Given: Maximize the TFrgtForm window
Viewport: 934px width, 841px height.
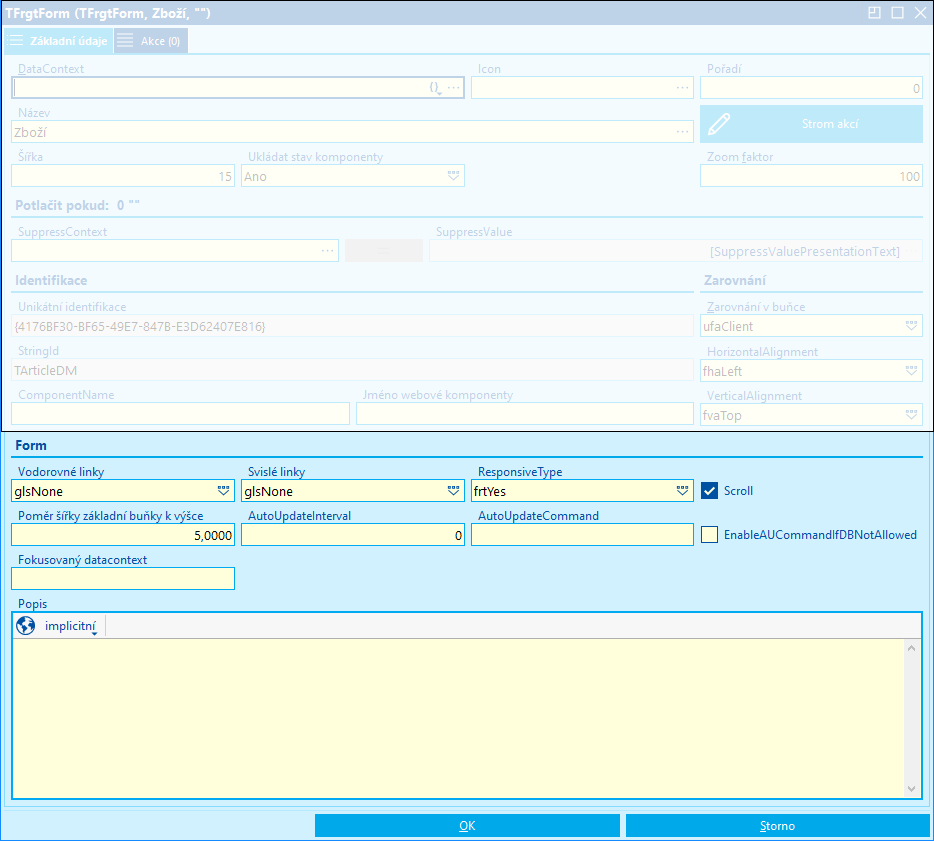Looking at the screenshot, I should tap(898, 13).
